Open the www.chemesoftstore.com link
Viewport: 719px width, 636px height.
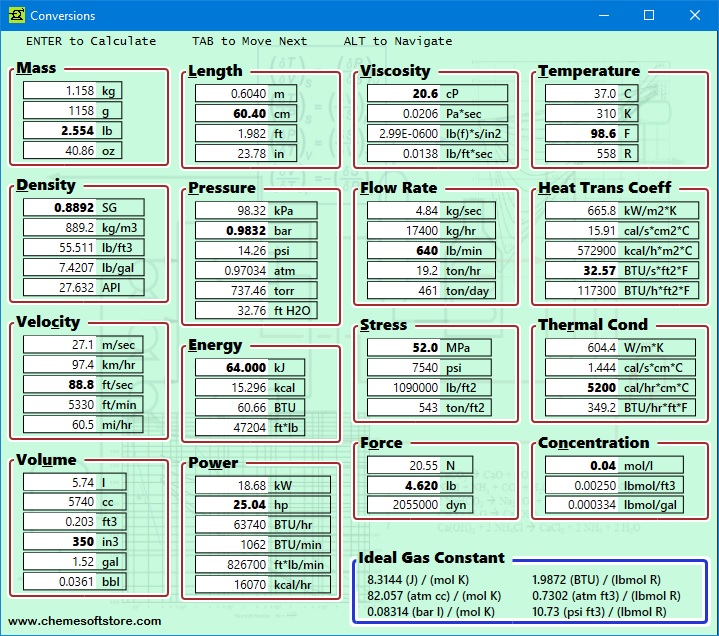click(x=85, y=621)
